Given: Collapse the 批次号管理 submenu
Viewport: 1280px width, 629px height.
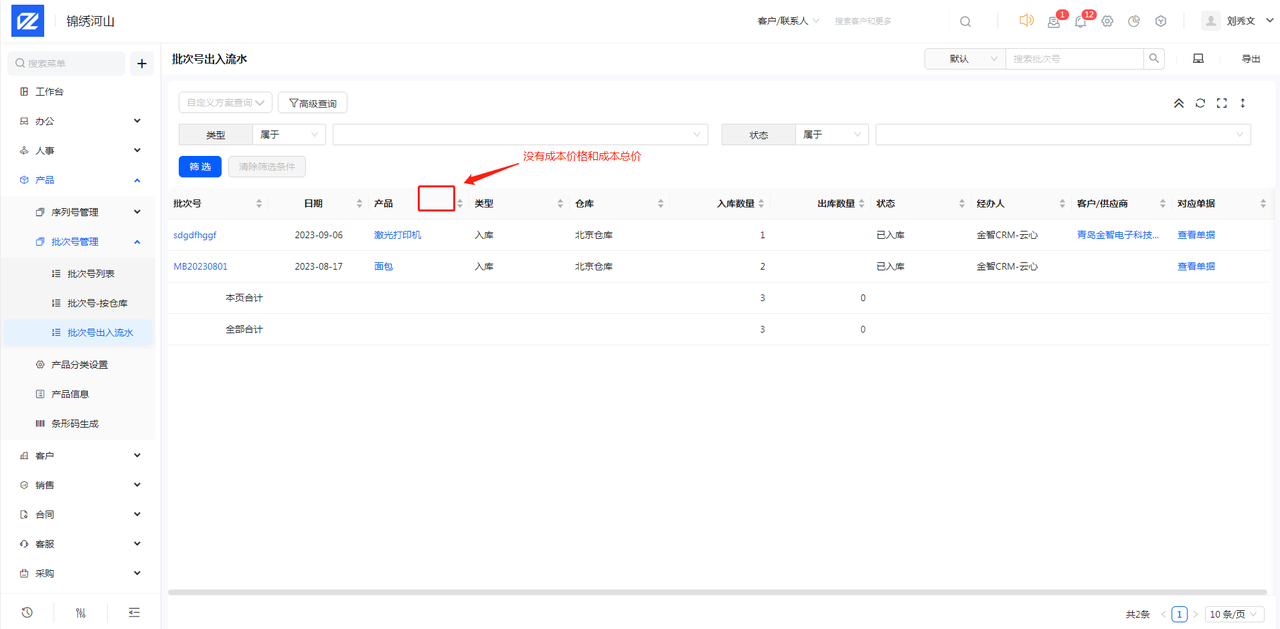Looking at the screenshot, I should [x=80, y=241].
